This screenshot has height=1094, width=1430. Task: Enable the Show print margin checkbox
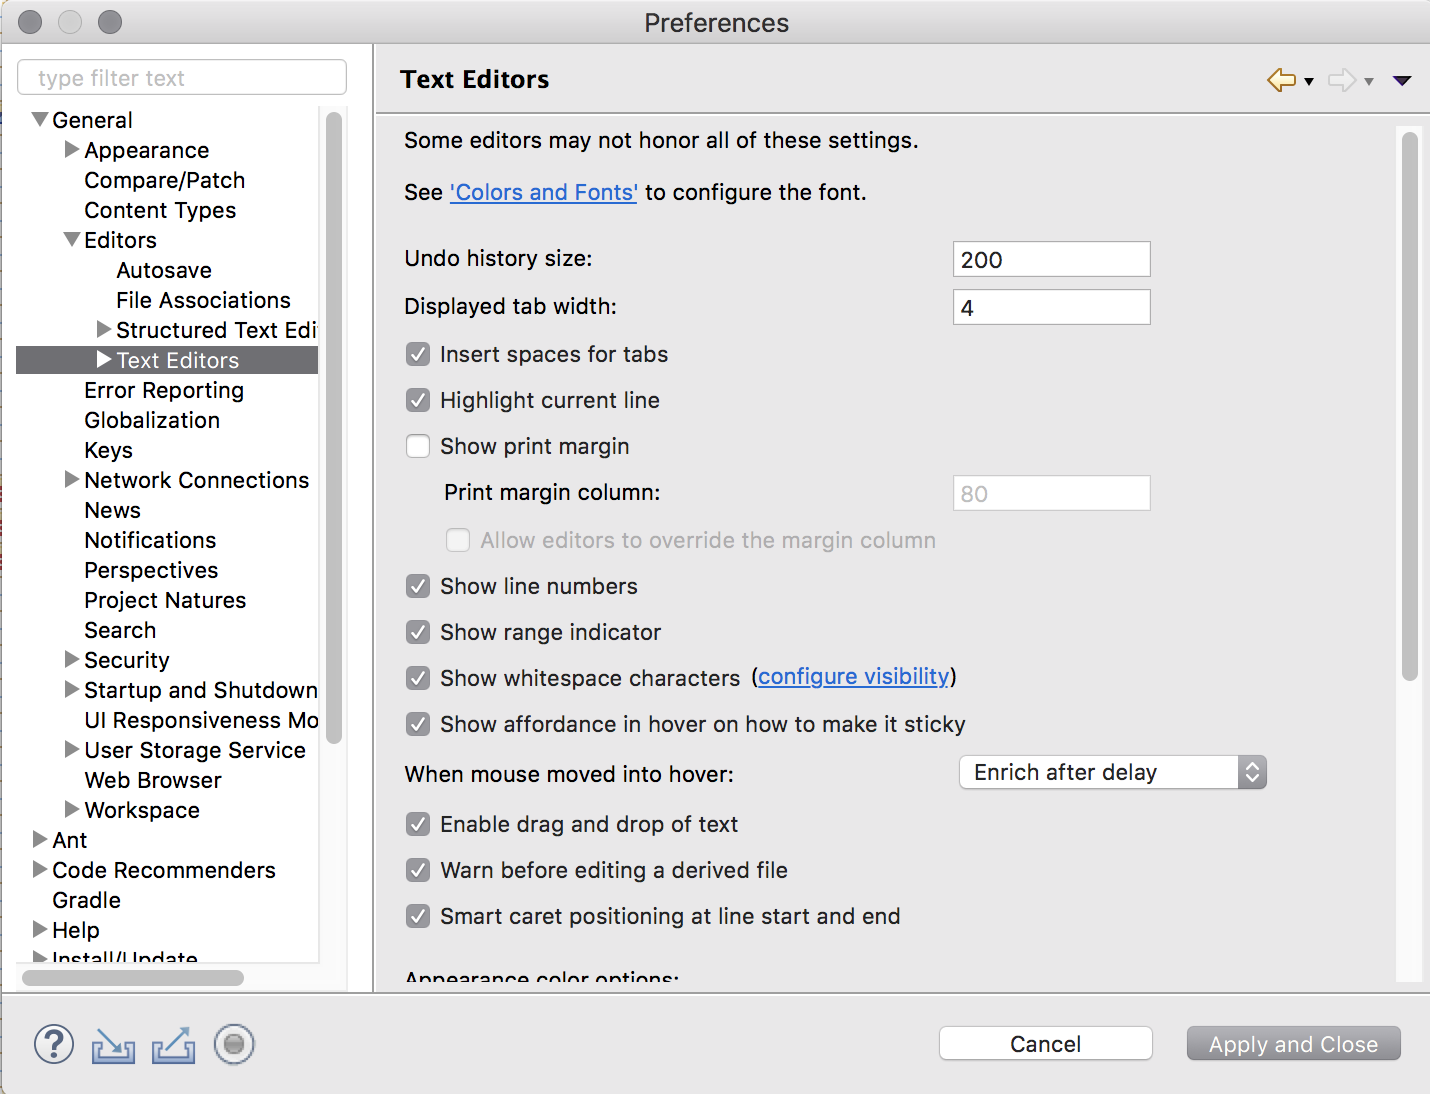tap(418, 447)
